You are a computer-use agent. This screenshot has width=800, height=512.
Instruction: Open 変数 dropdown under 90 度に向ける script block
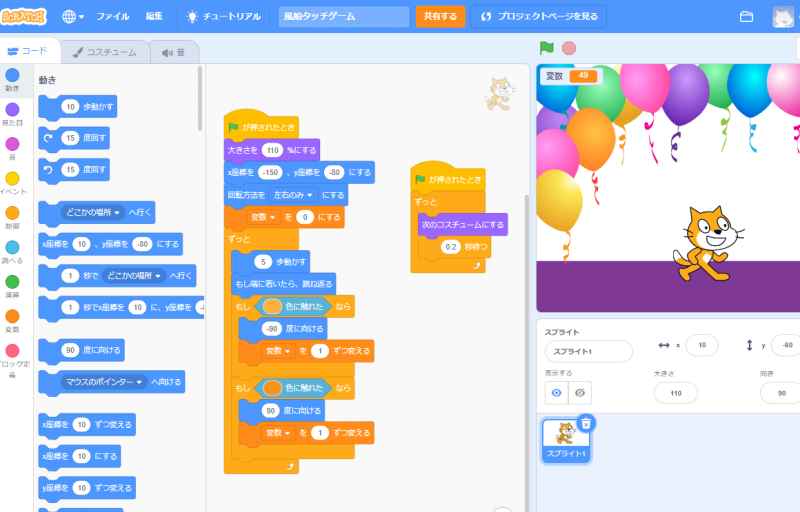(278, 433)
